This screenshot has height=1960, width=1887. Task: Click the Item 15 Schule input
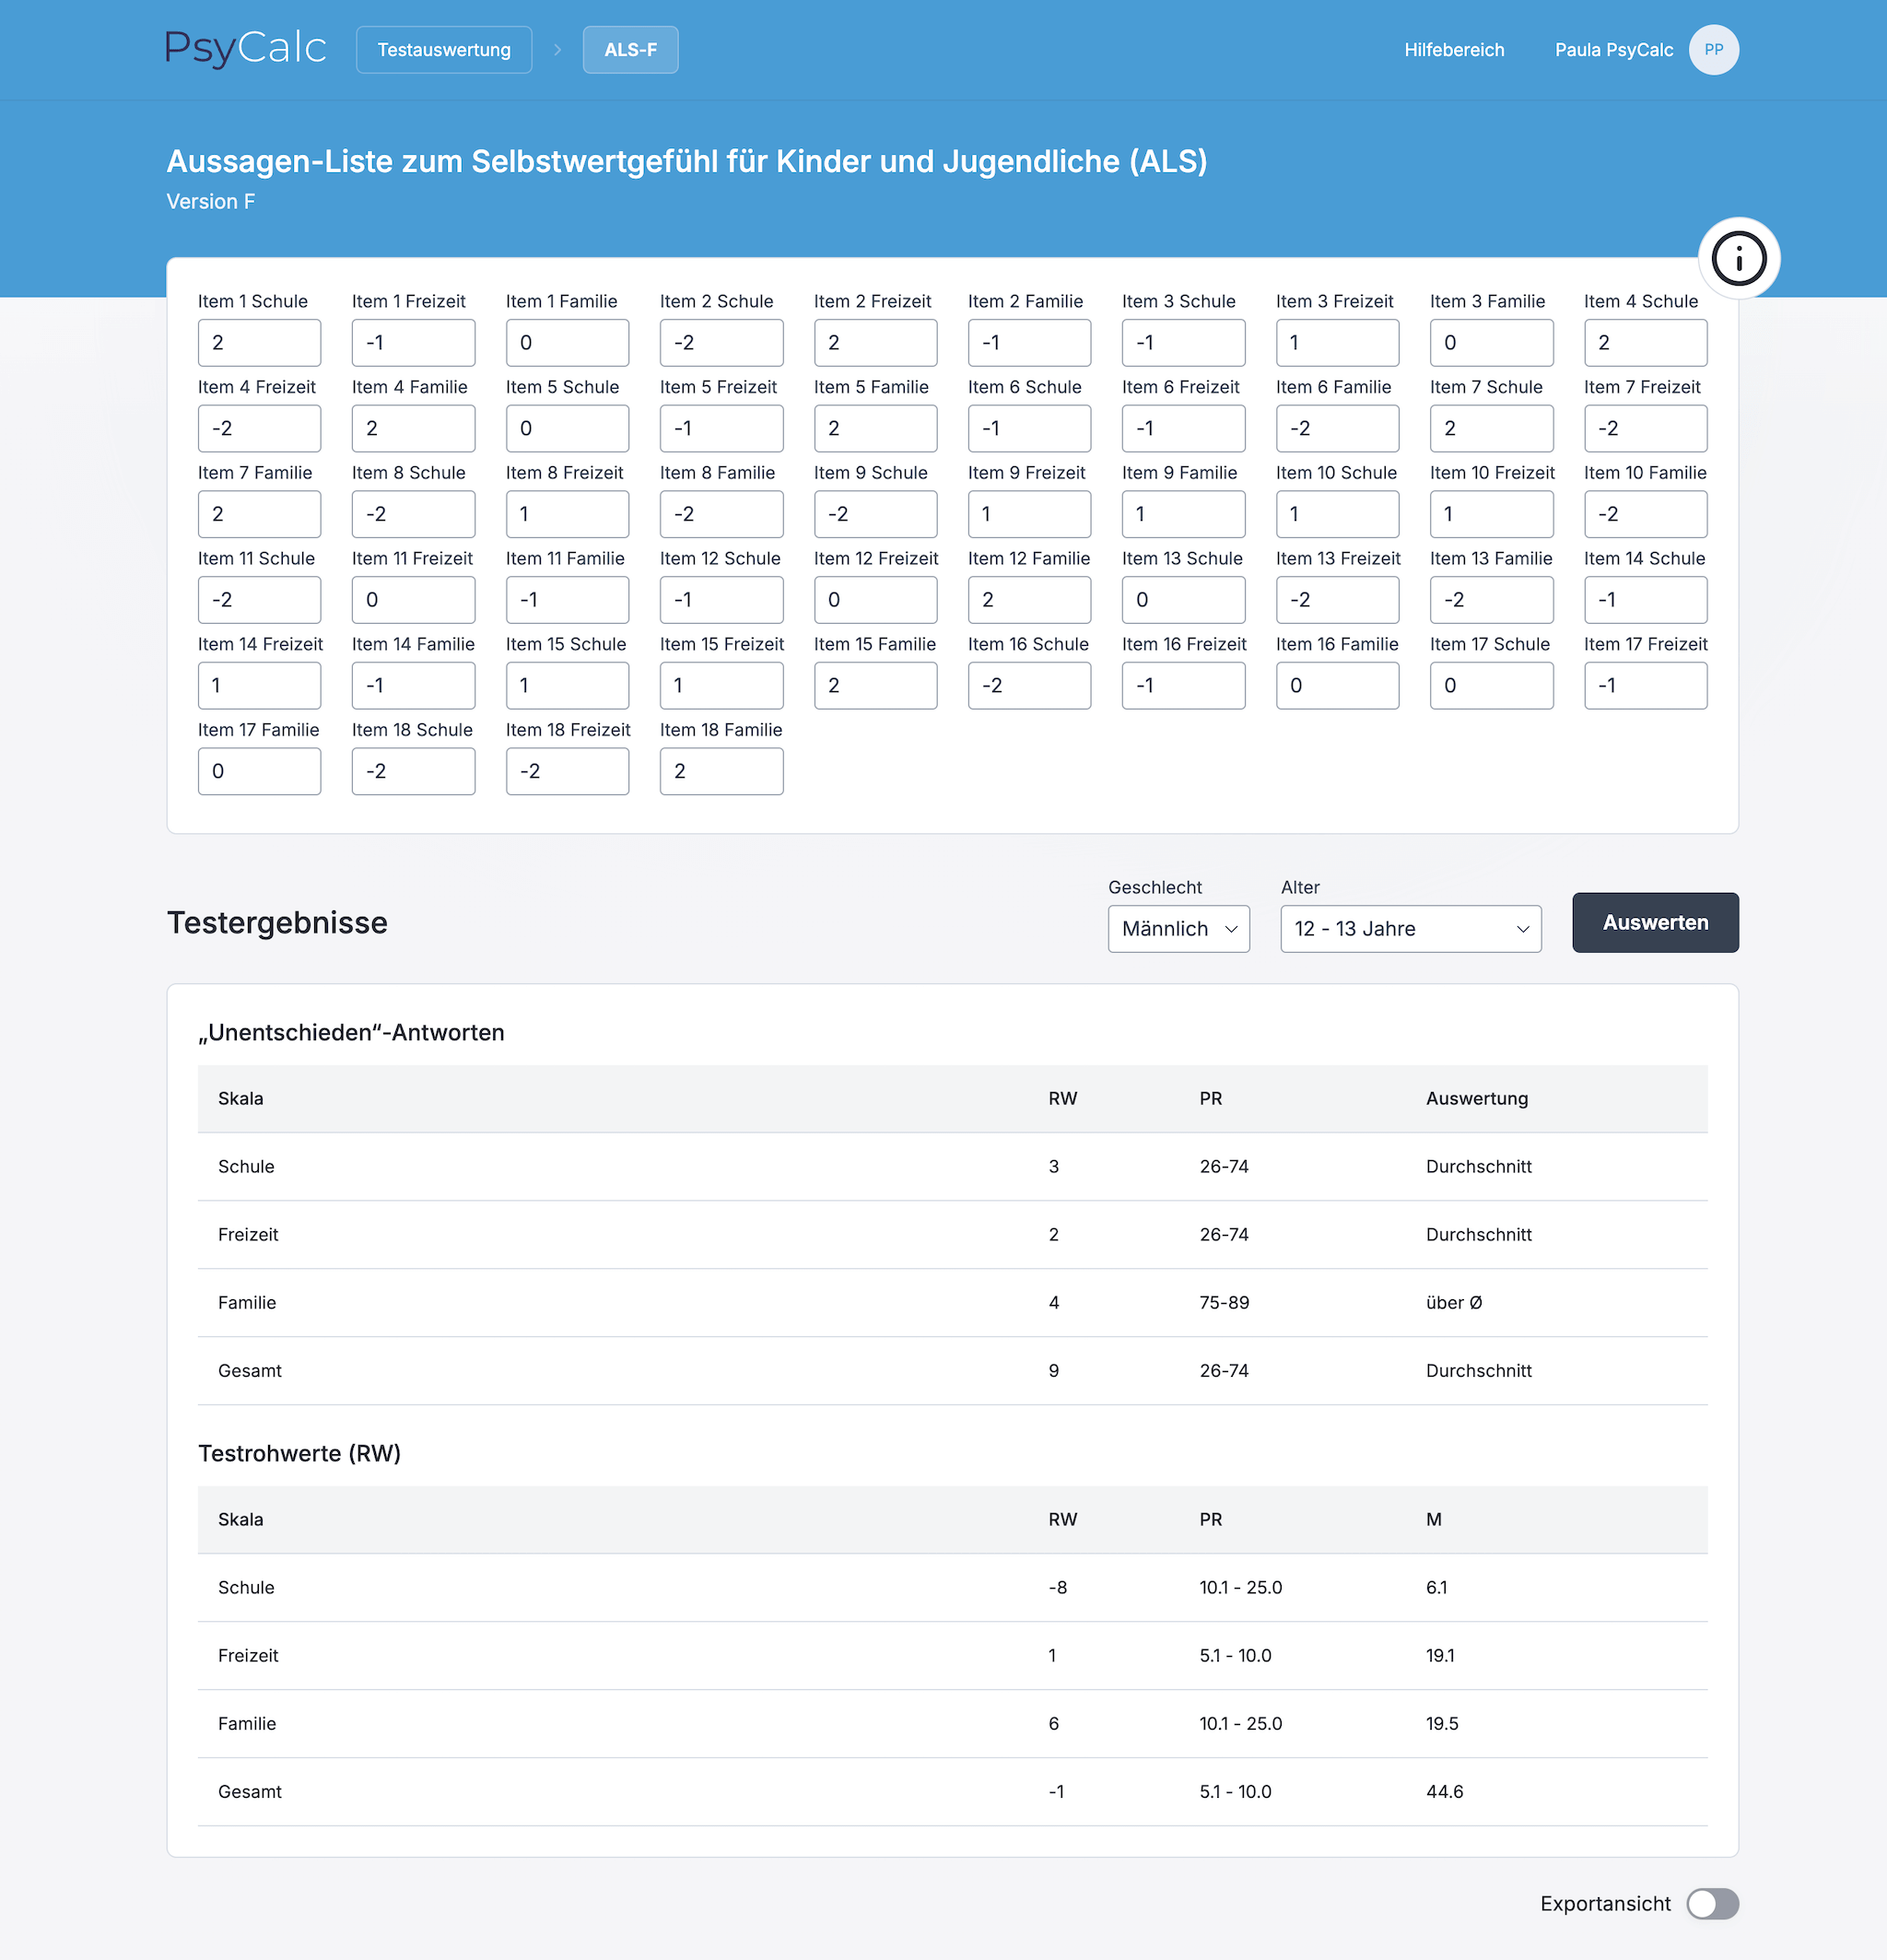[x=567, y=686]
